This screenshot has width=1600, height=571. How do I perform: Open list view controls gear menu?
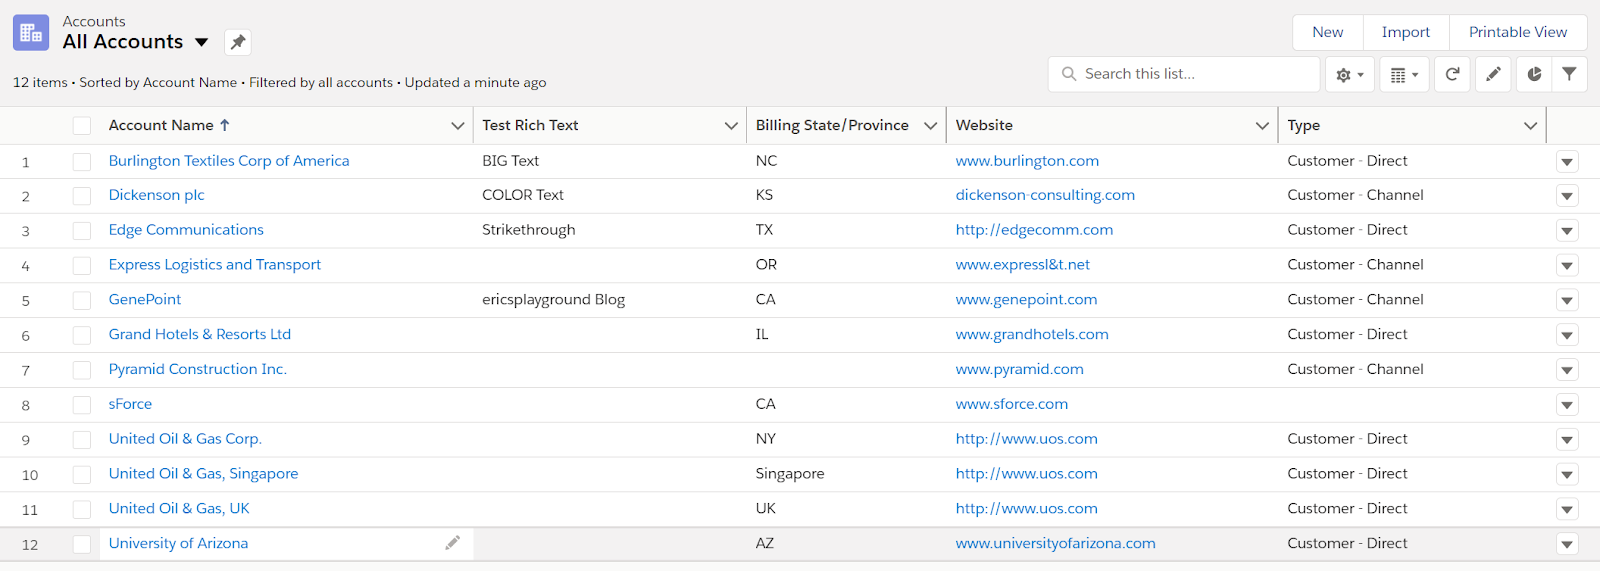pyautogui.click(x=1350, y=75)
